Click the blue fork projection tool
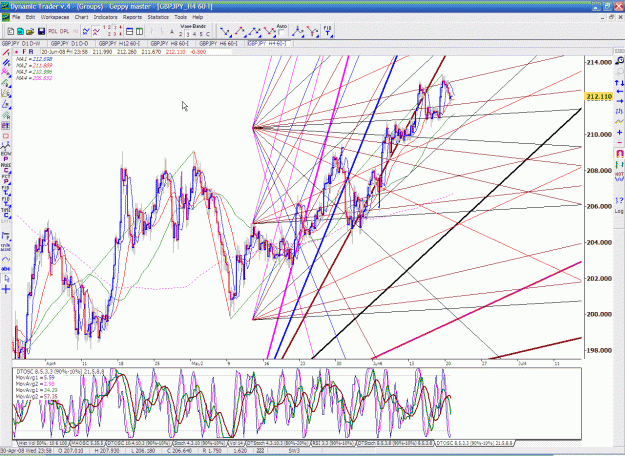The height and width of the screenshot is (456, 625). click(x=298, y=31)
